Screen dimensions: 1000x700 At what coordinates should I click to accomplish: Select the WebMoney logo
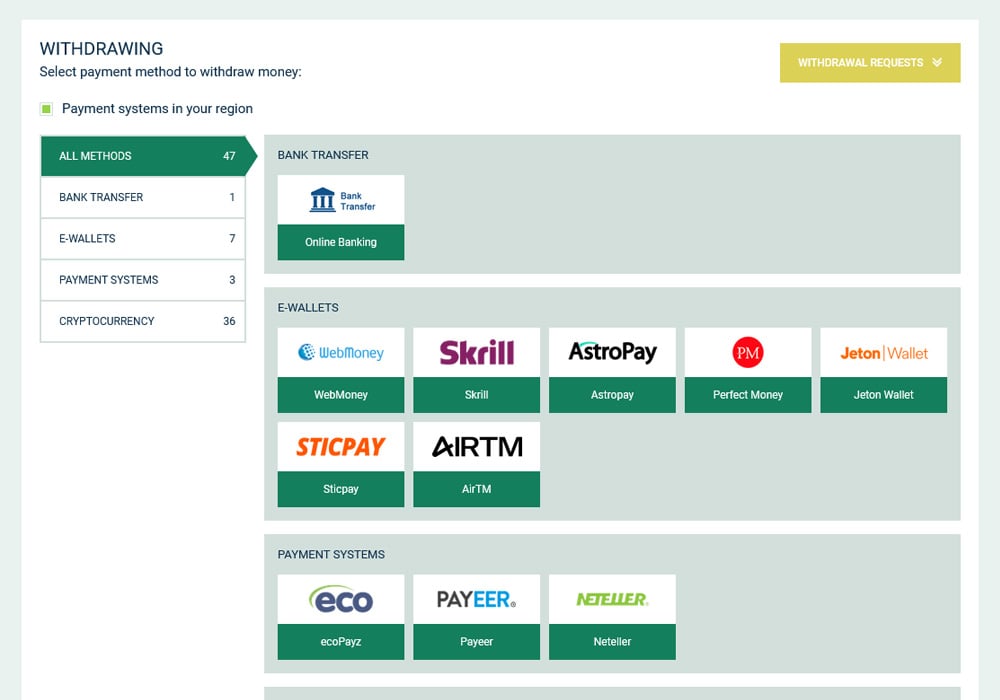(341, 353)
